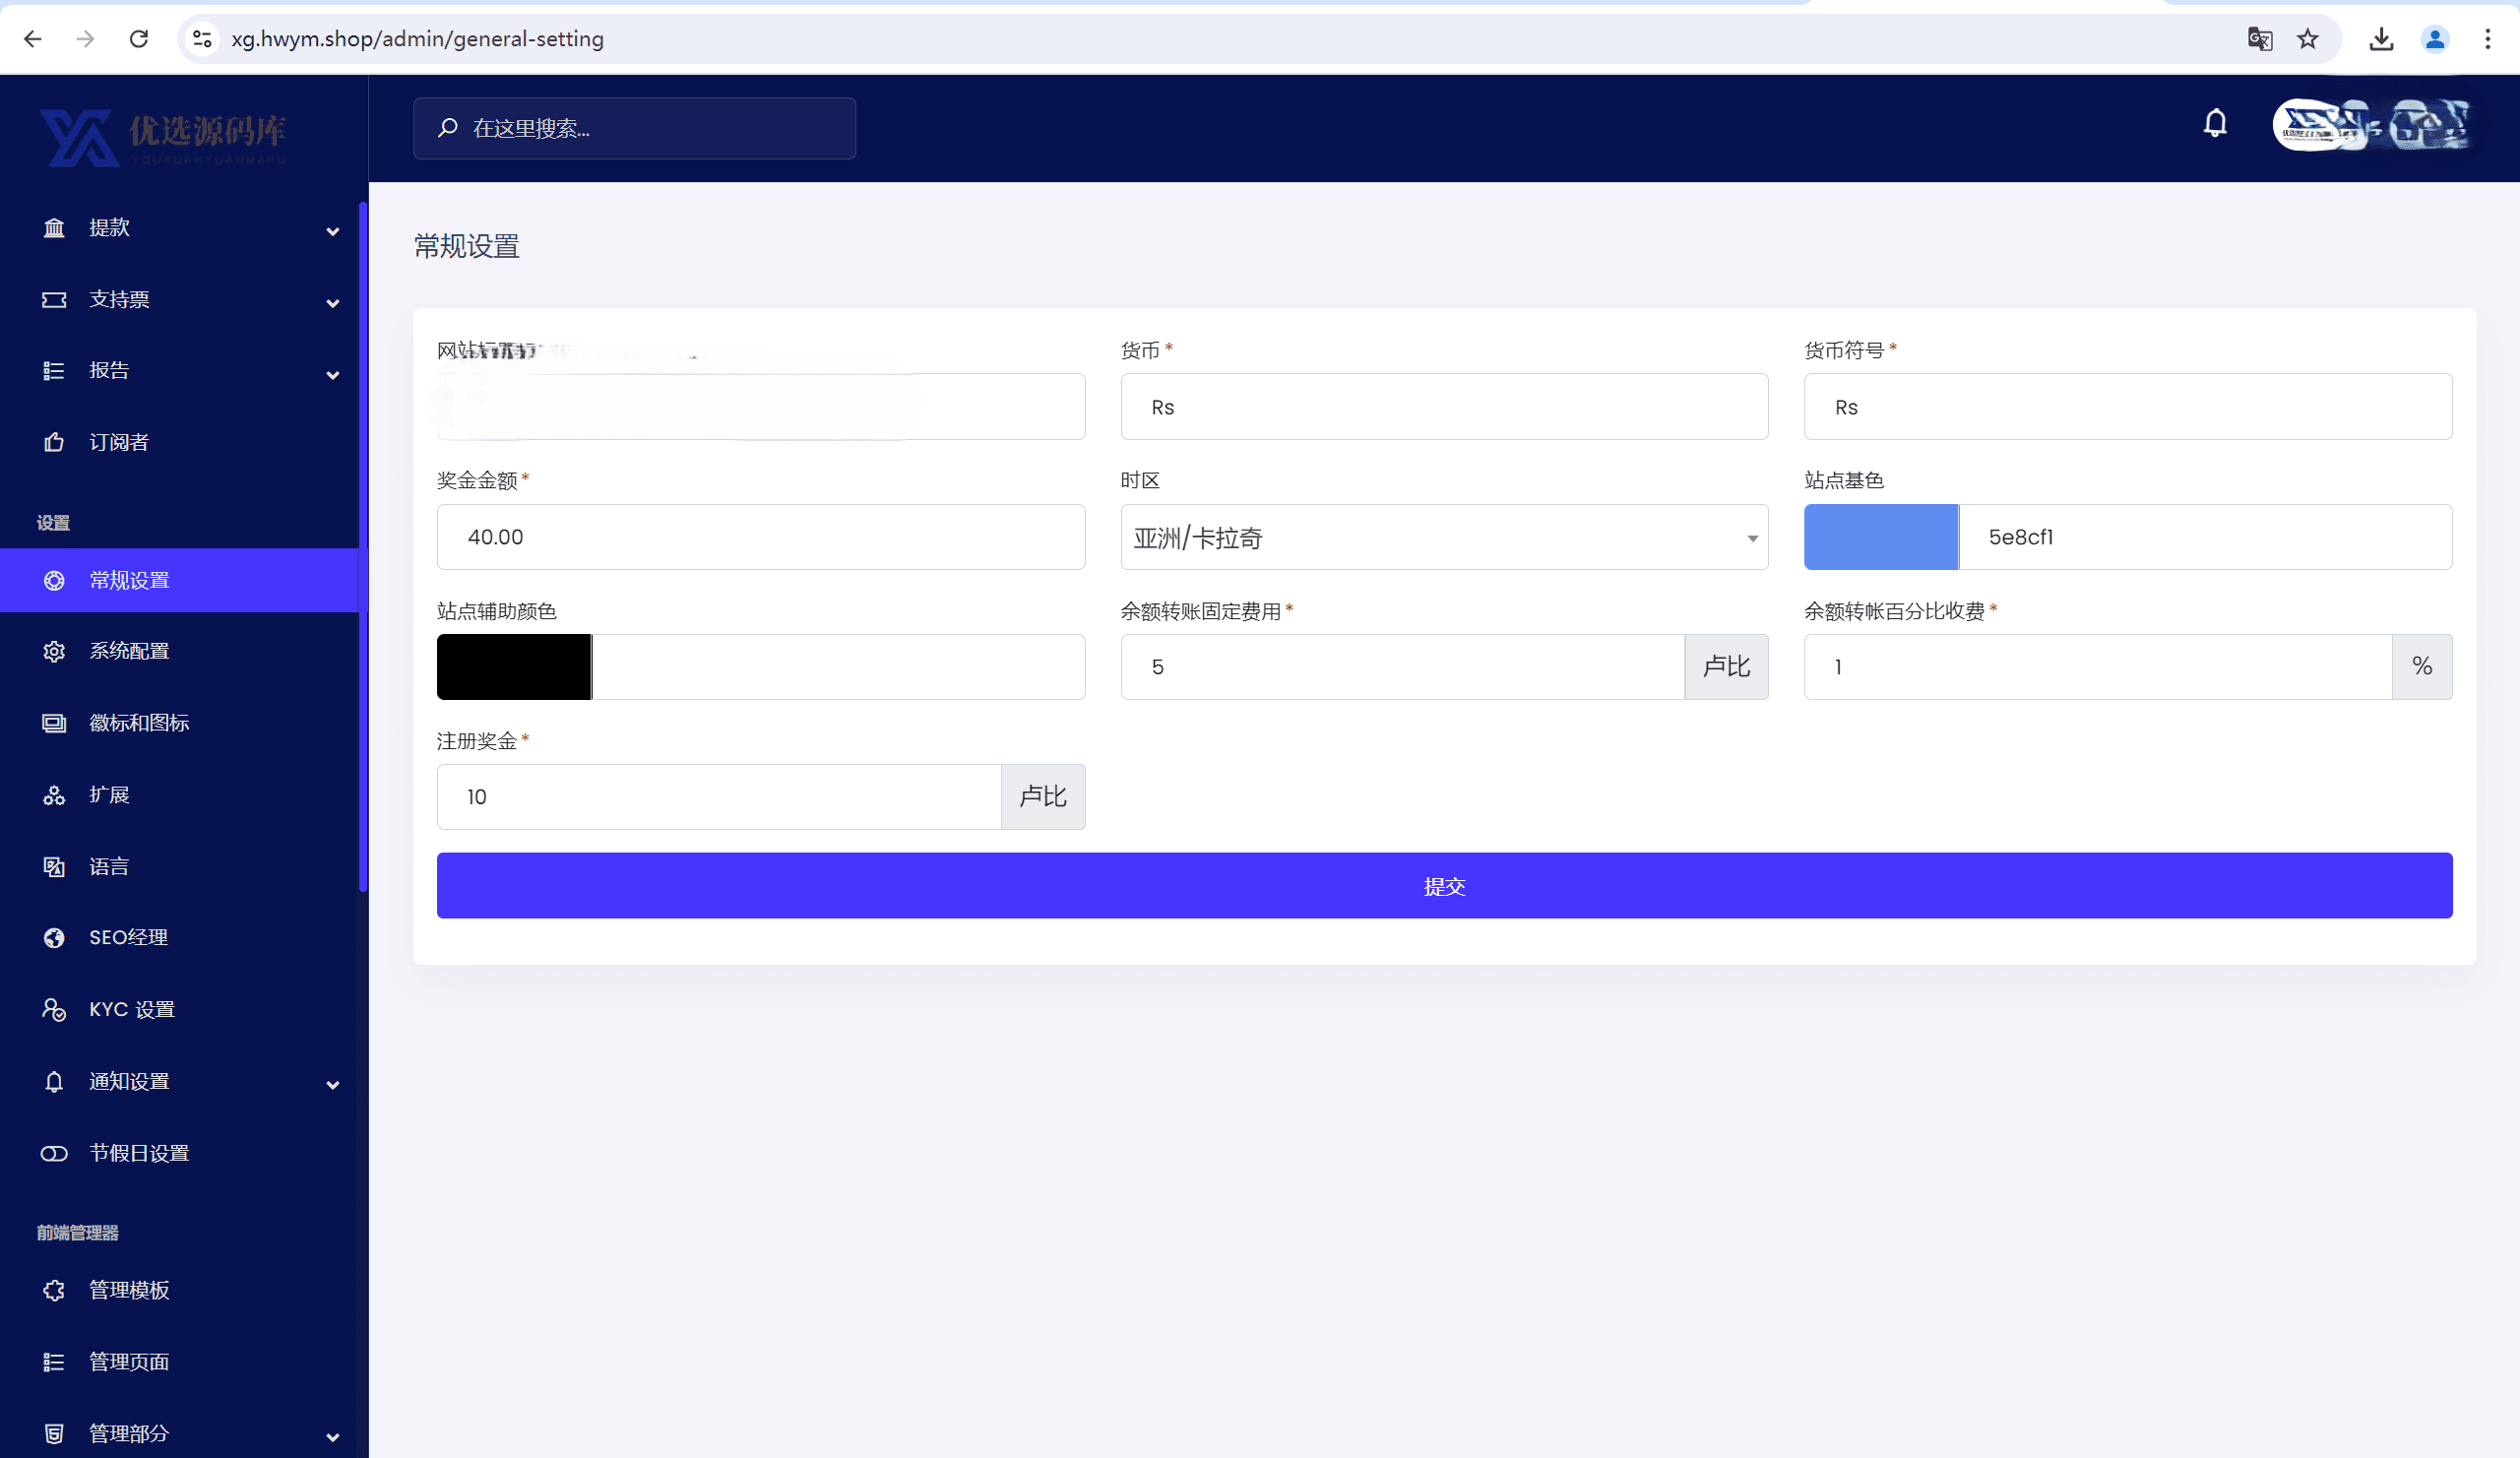
Task: Click the 提交 submit button
Action: (x=1443, y=886)
